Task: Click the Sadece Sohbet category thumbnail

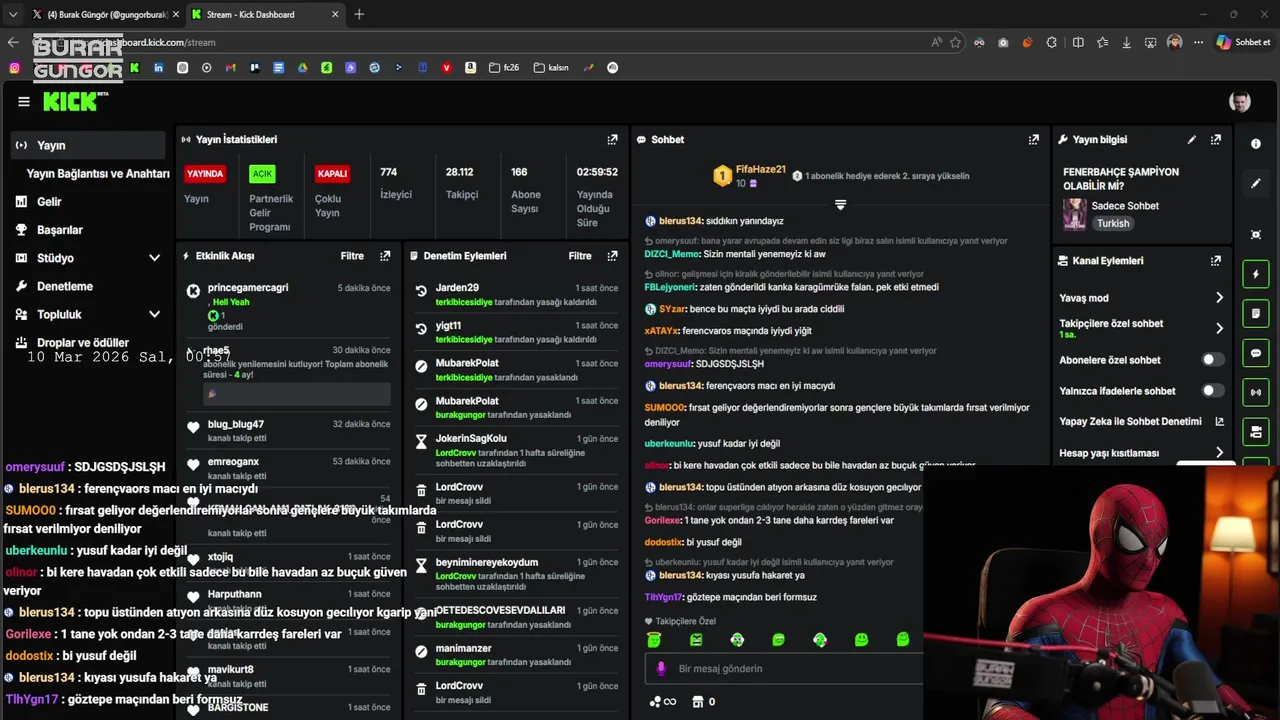Action: 1075,214
